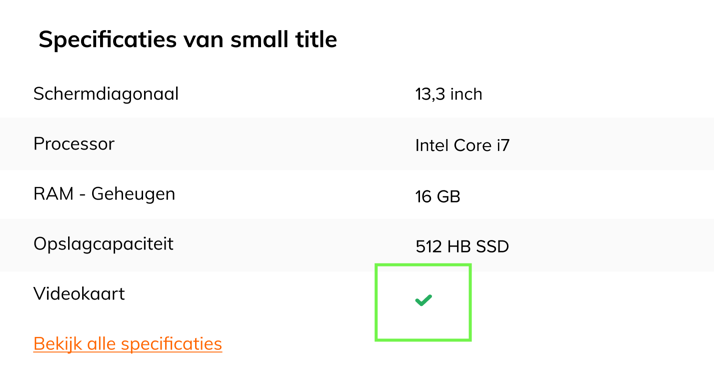The width and height of the screenshot is (714, 390).
Task: Select the Videokaart spec label
Action: click(x=79, y=294)
